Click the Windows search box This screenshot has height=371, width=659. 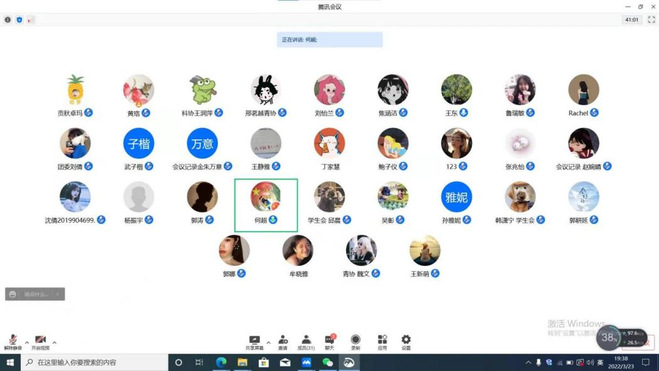(95, 362)
